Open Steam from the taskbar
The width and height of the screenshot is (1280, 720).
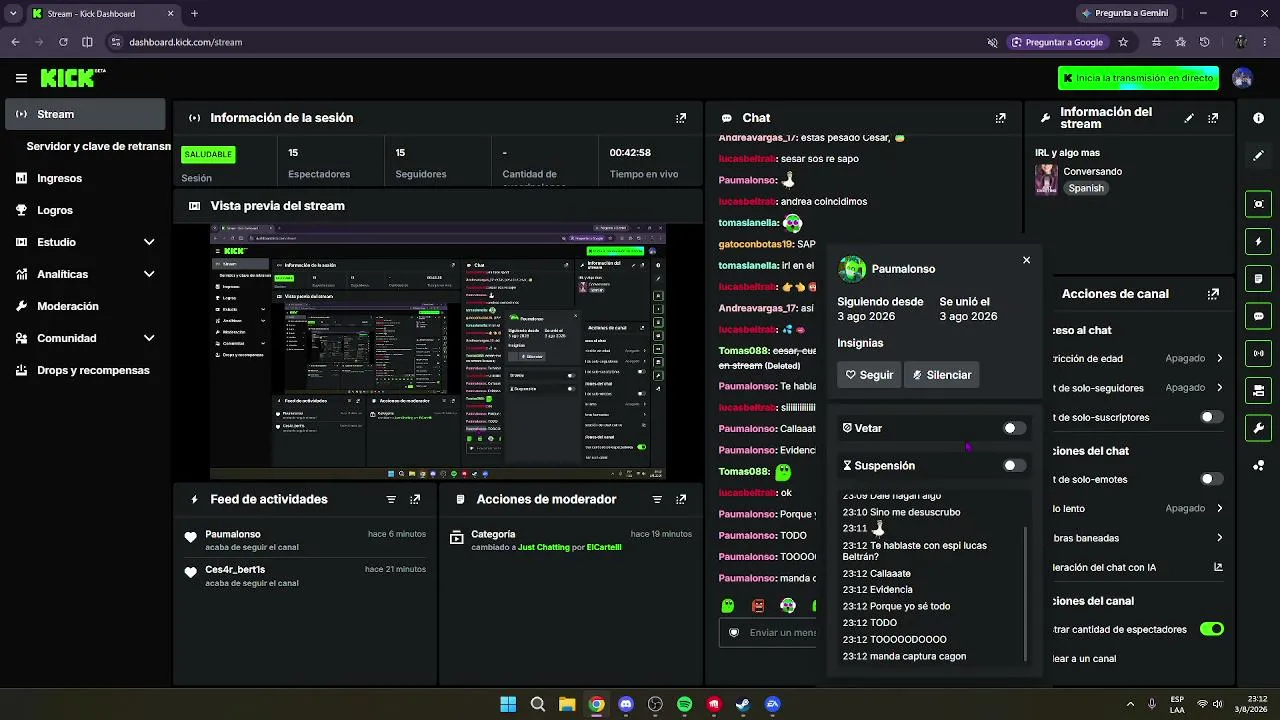[743, 704]
